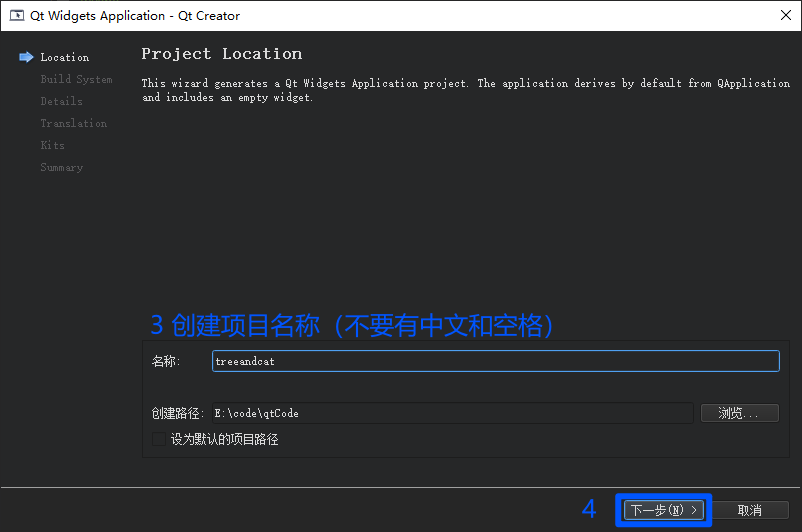Focus the 创建路径 field E:\code\qtCode
The width and height of the screenshot is (802, 532).
coord(453,413)
